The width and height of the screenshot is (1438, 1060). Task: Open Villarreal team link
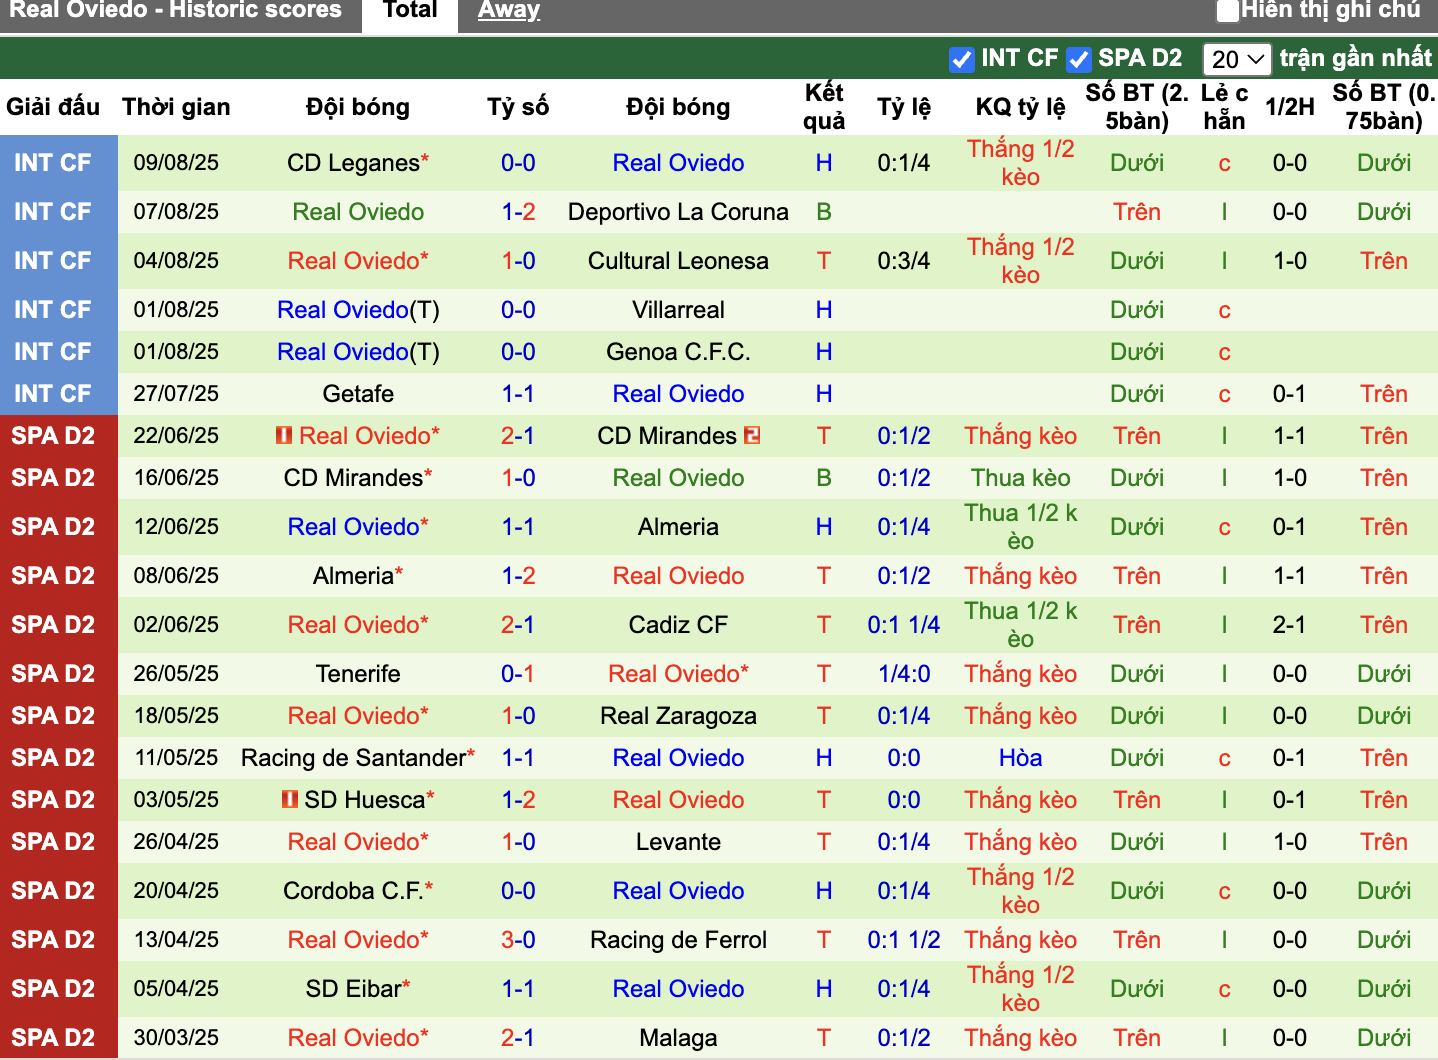tap(678, 310)
